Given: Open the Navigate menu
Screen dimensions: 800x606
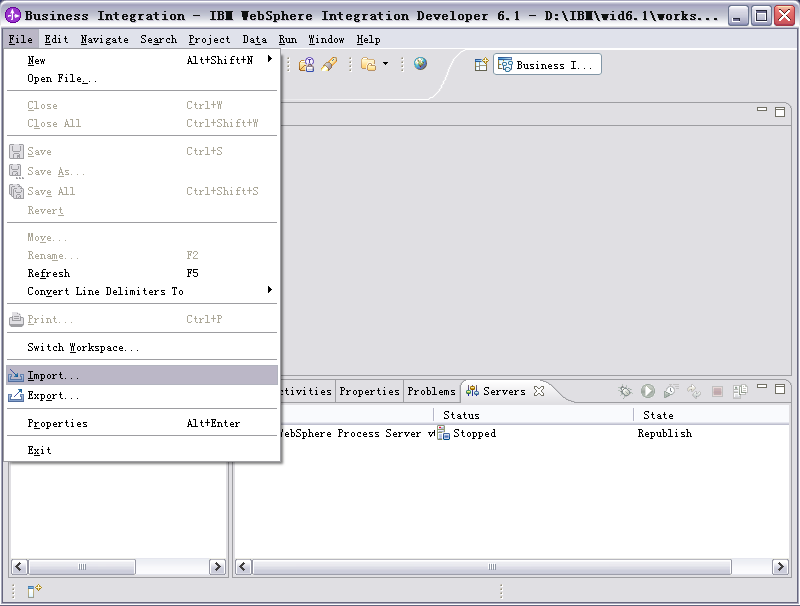Looking at the screenshot, I should (x=105, y=39).
